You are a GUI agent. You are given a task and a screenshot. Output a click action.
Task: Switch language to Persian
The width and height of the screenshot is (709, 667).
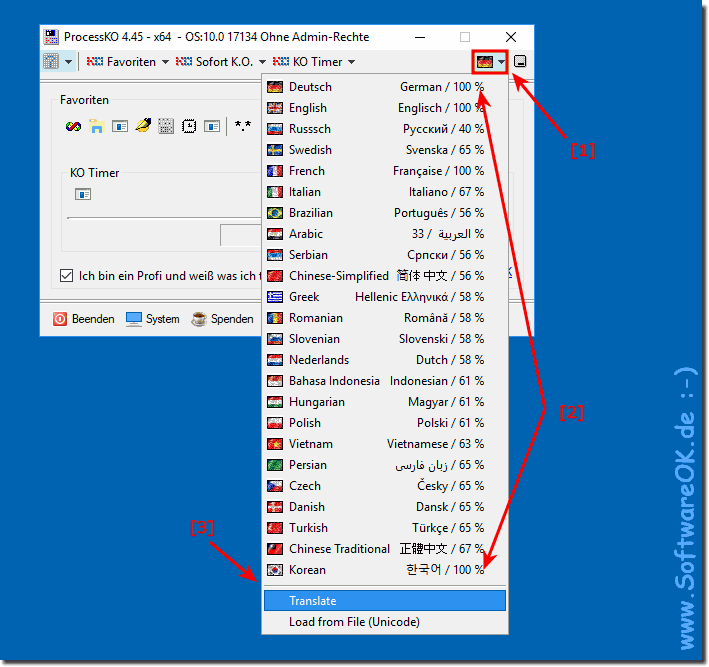point(384,465)
